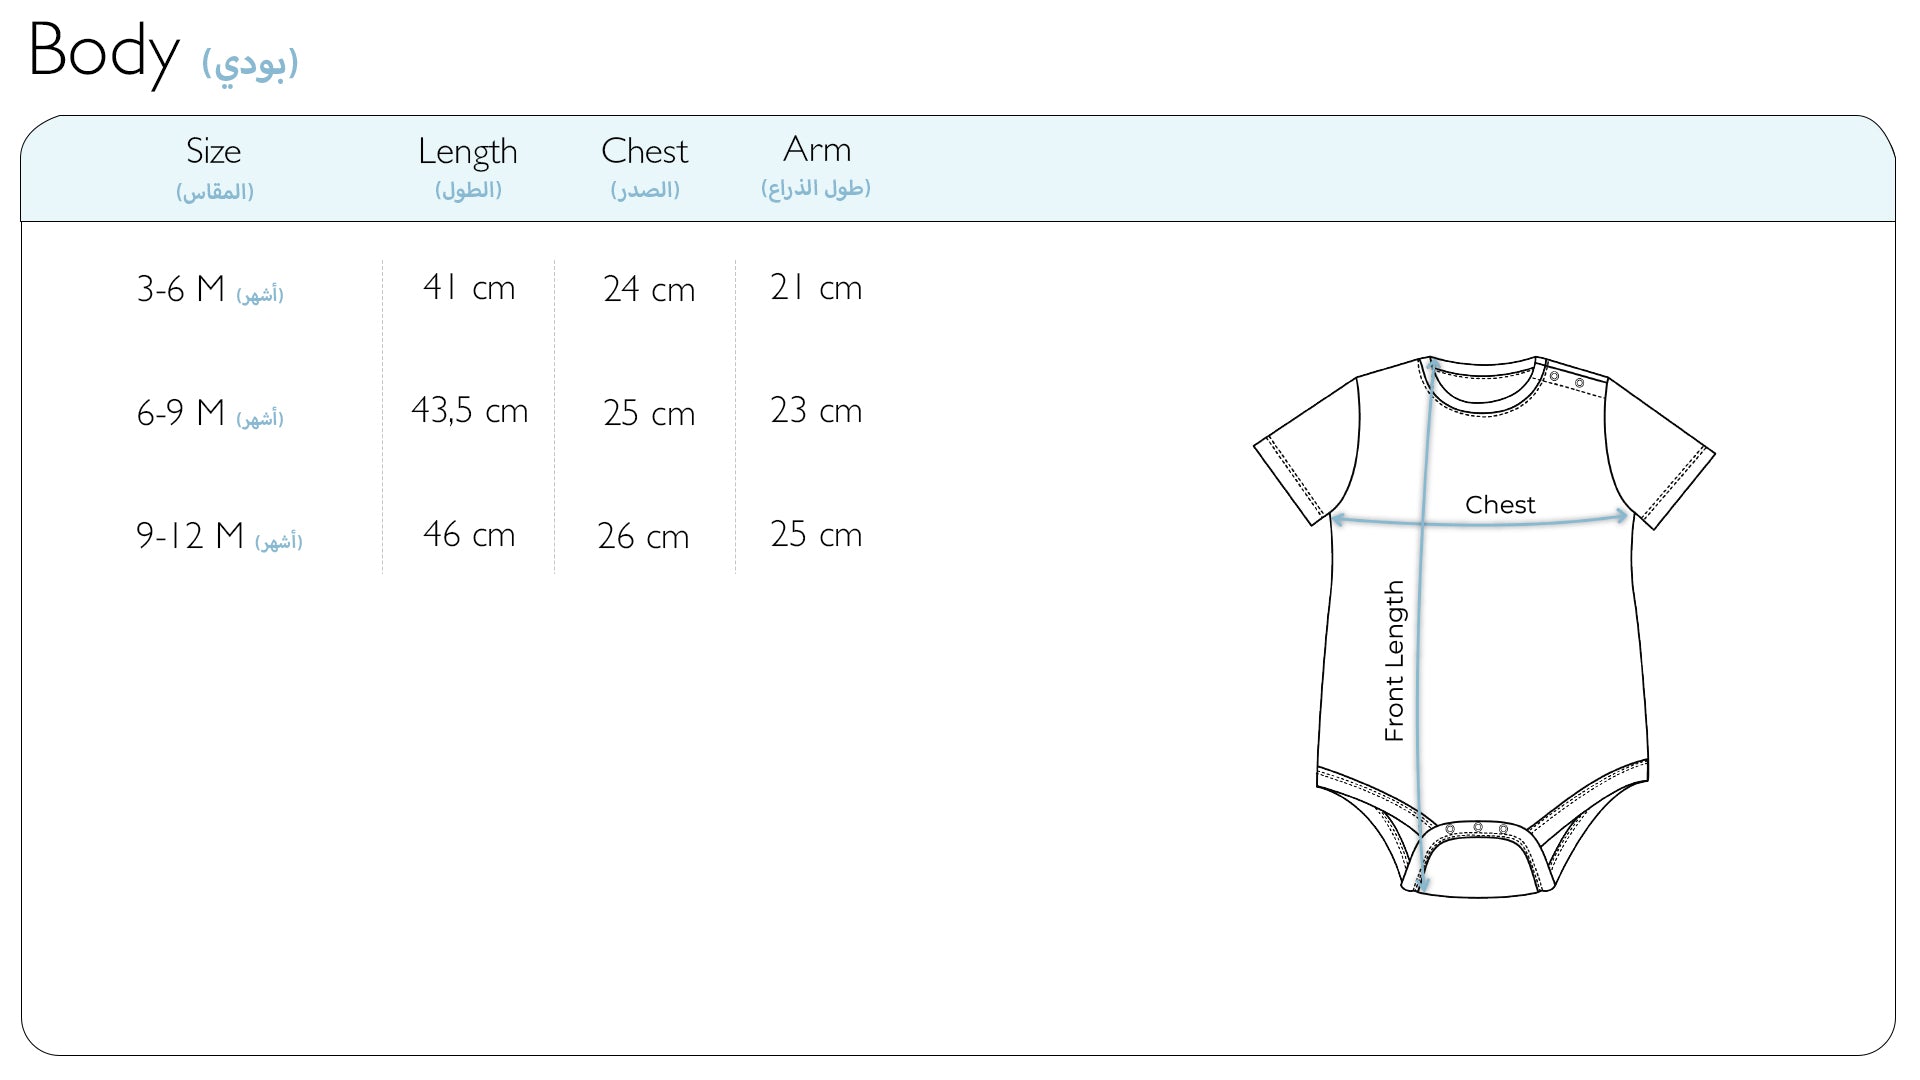Click the "25 cm" chest value for 6-9 M
This screenshot has width=1920, height=1080.
coord(649,413)
